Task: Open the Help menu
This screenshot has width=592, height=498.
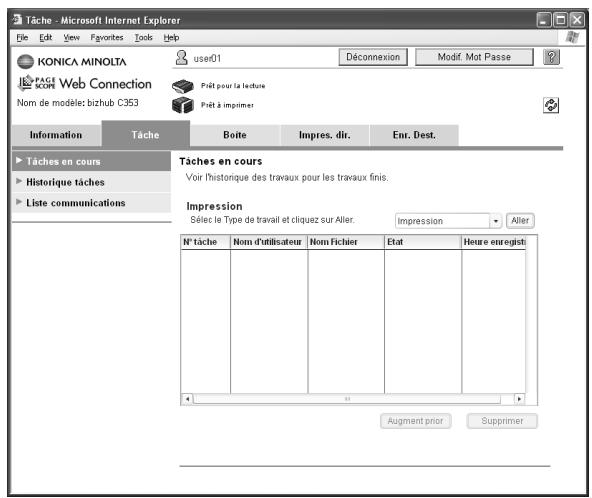Action: pyautogui.click(x=171, y=37)
